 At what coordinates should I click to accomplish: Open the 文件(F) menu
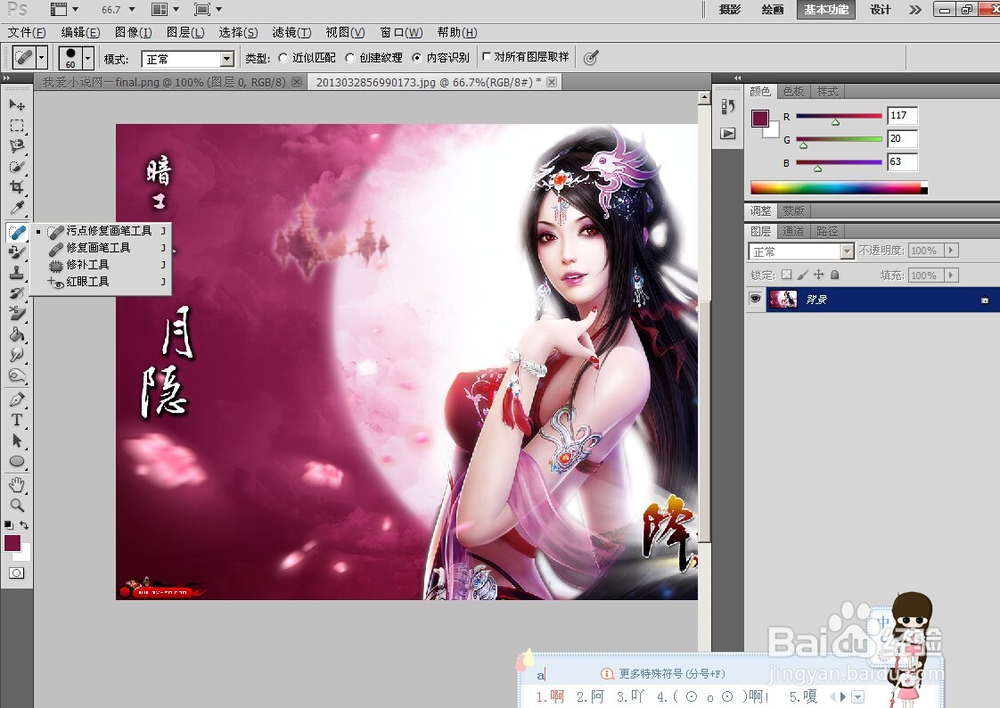click(x=26, y=33)
